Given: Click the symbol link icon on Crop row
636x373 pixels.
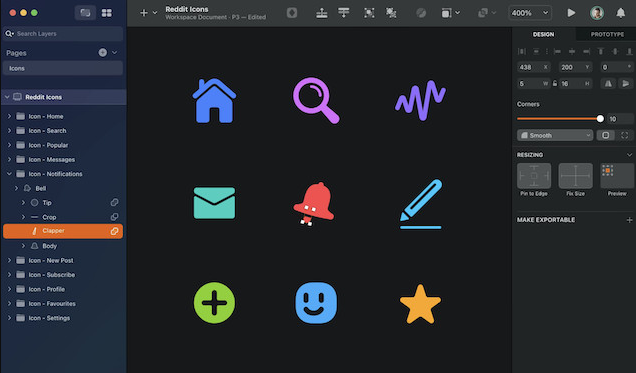Looking at the screenshot, I should [x=115, y=217].
